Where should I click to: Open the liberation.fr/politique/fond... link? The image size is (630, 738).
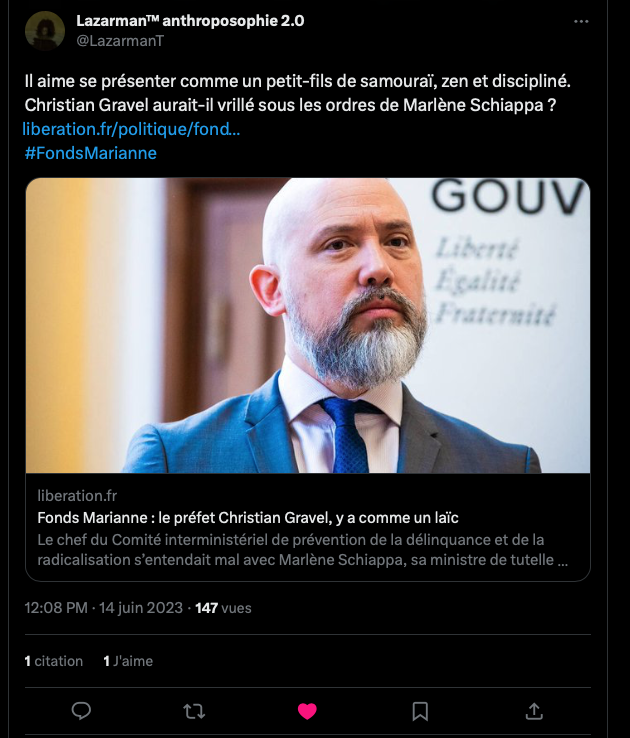pyautogui.click(x=131, y=129)
